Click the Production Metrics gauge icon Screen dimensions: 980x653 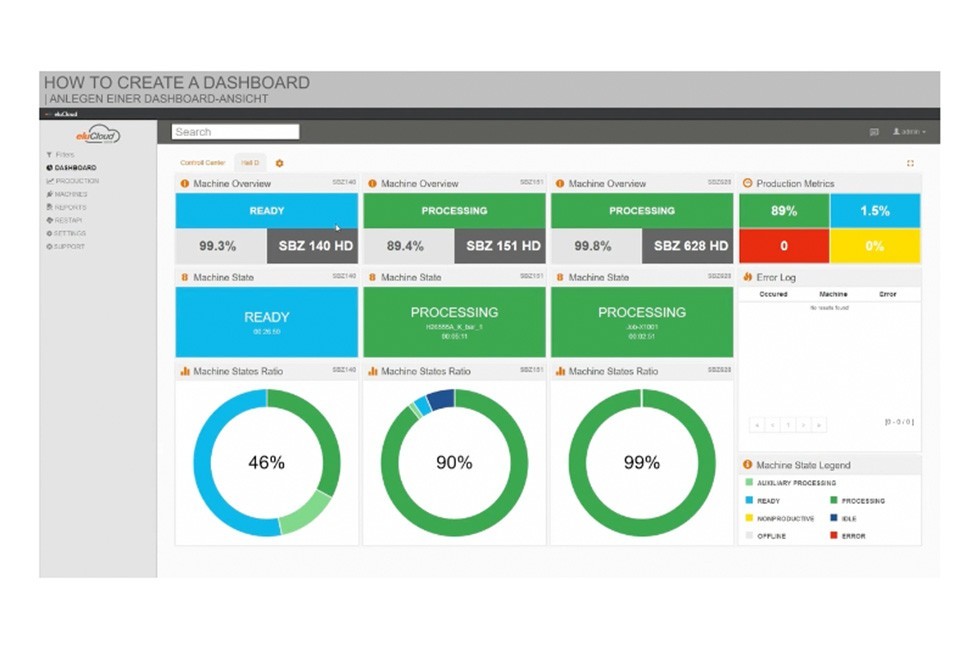[748, 184]
